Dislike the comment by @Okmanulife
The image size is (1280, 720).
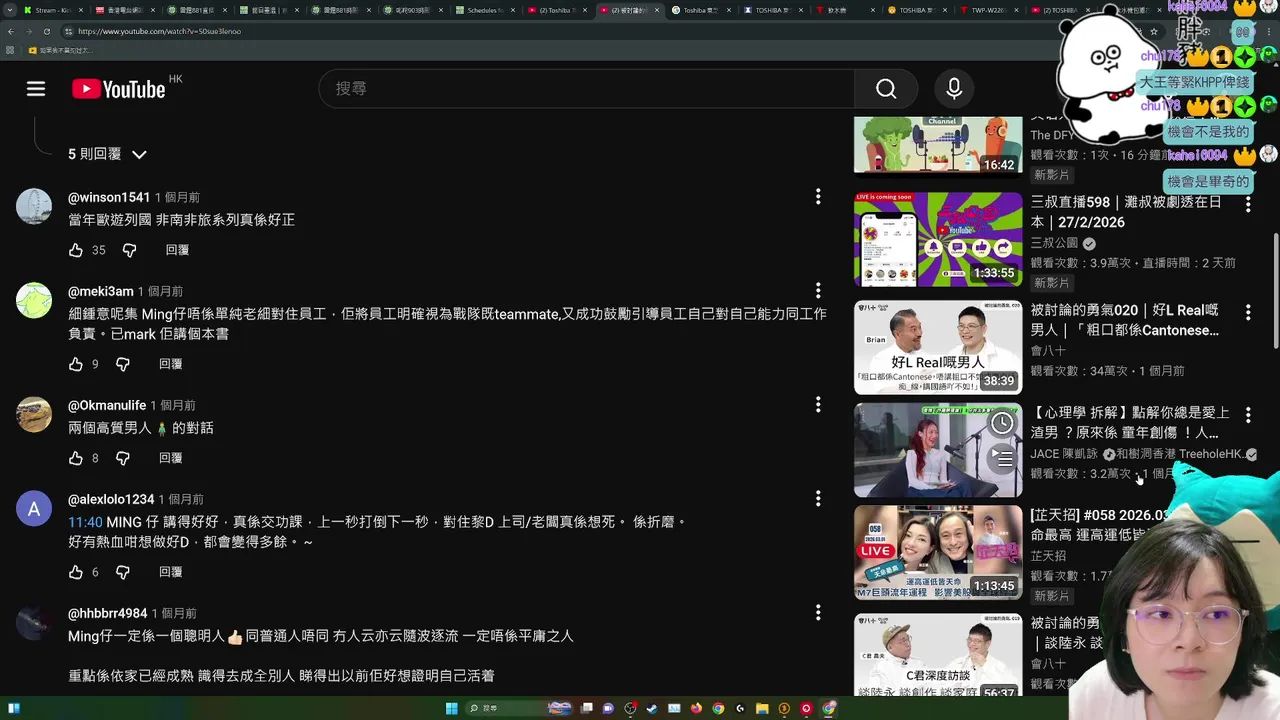[x=123, y=458]
